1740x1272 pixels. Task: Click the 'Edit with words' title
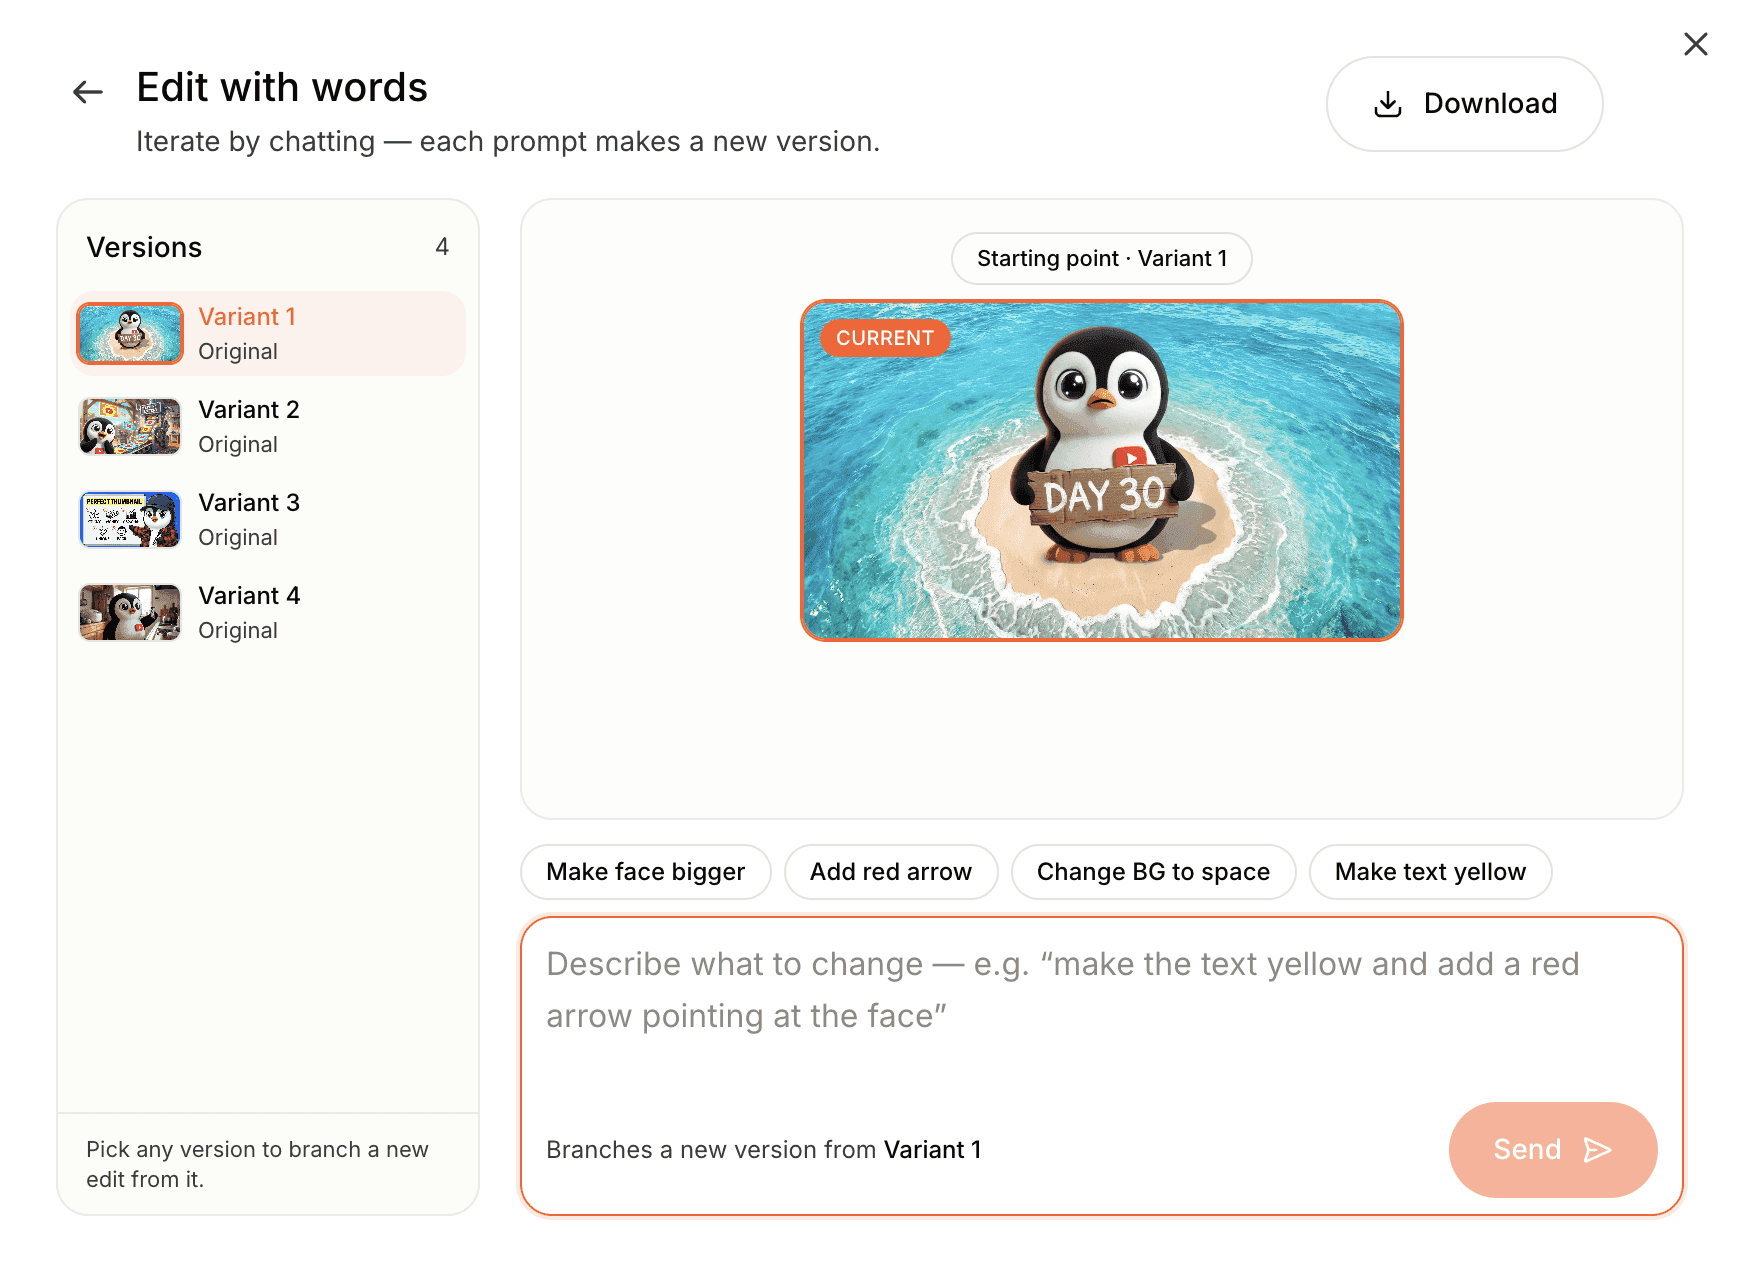click(x=282, y=88)
